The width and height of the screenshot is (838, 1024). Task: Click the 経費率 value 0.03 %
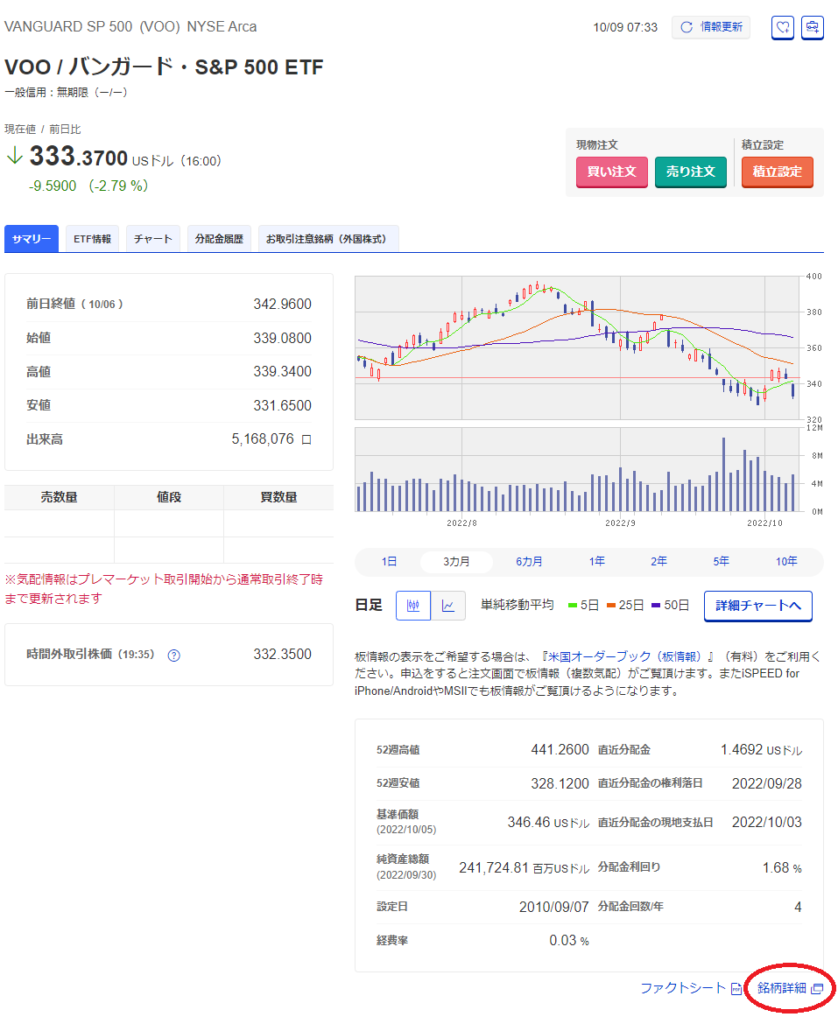[x=569, y=940]
